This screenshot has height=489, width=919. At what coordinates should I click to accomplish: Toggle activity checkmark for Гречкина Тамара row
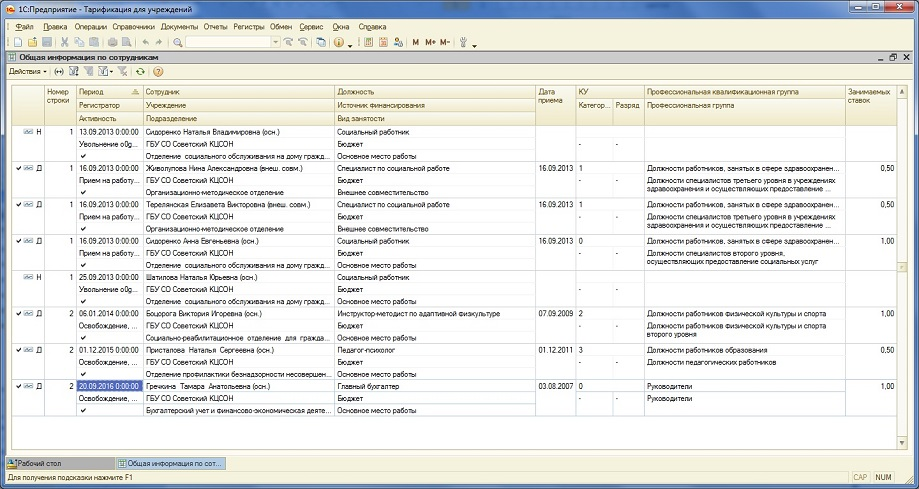pos(84,410)
